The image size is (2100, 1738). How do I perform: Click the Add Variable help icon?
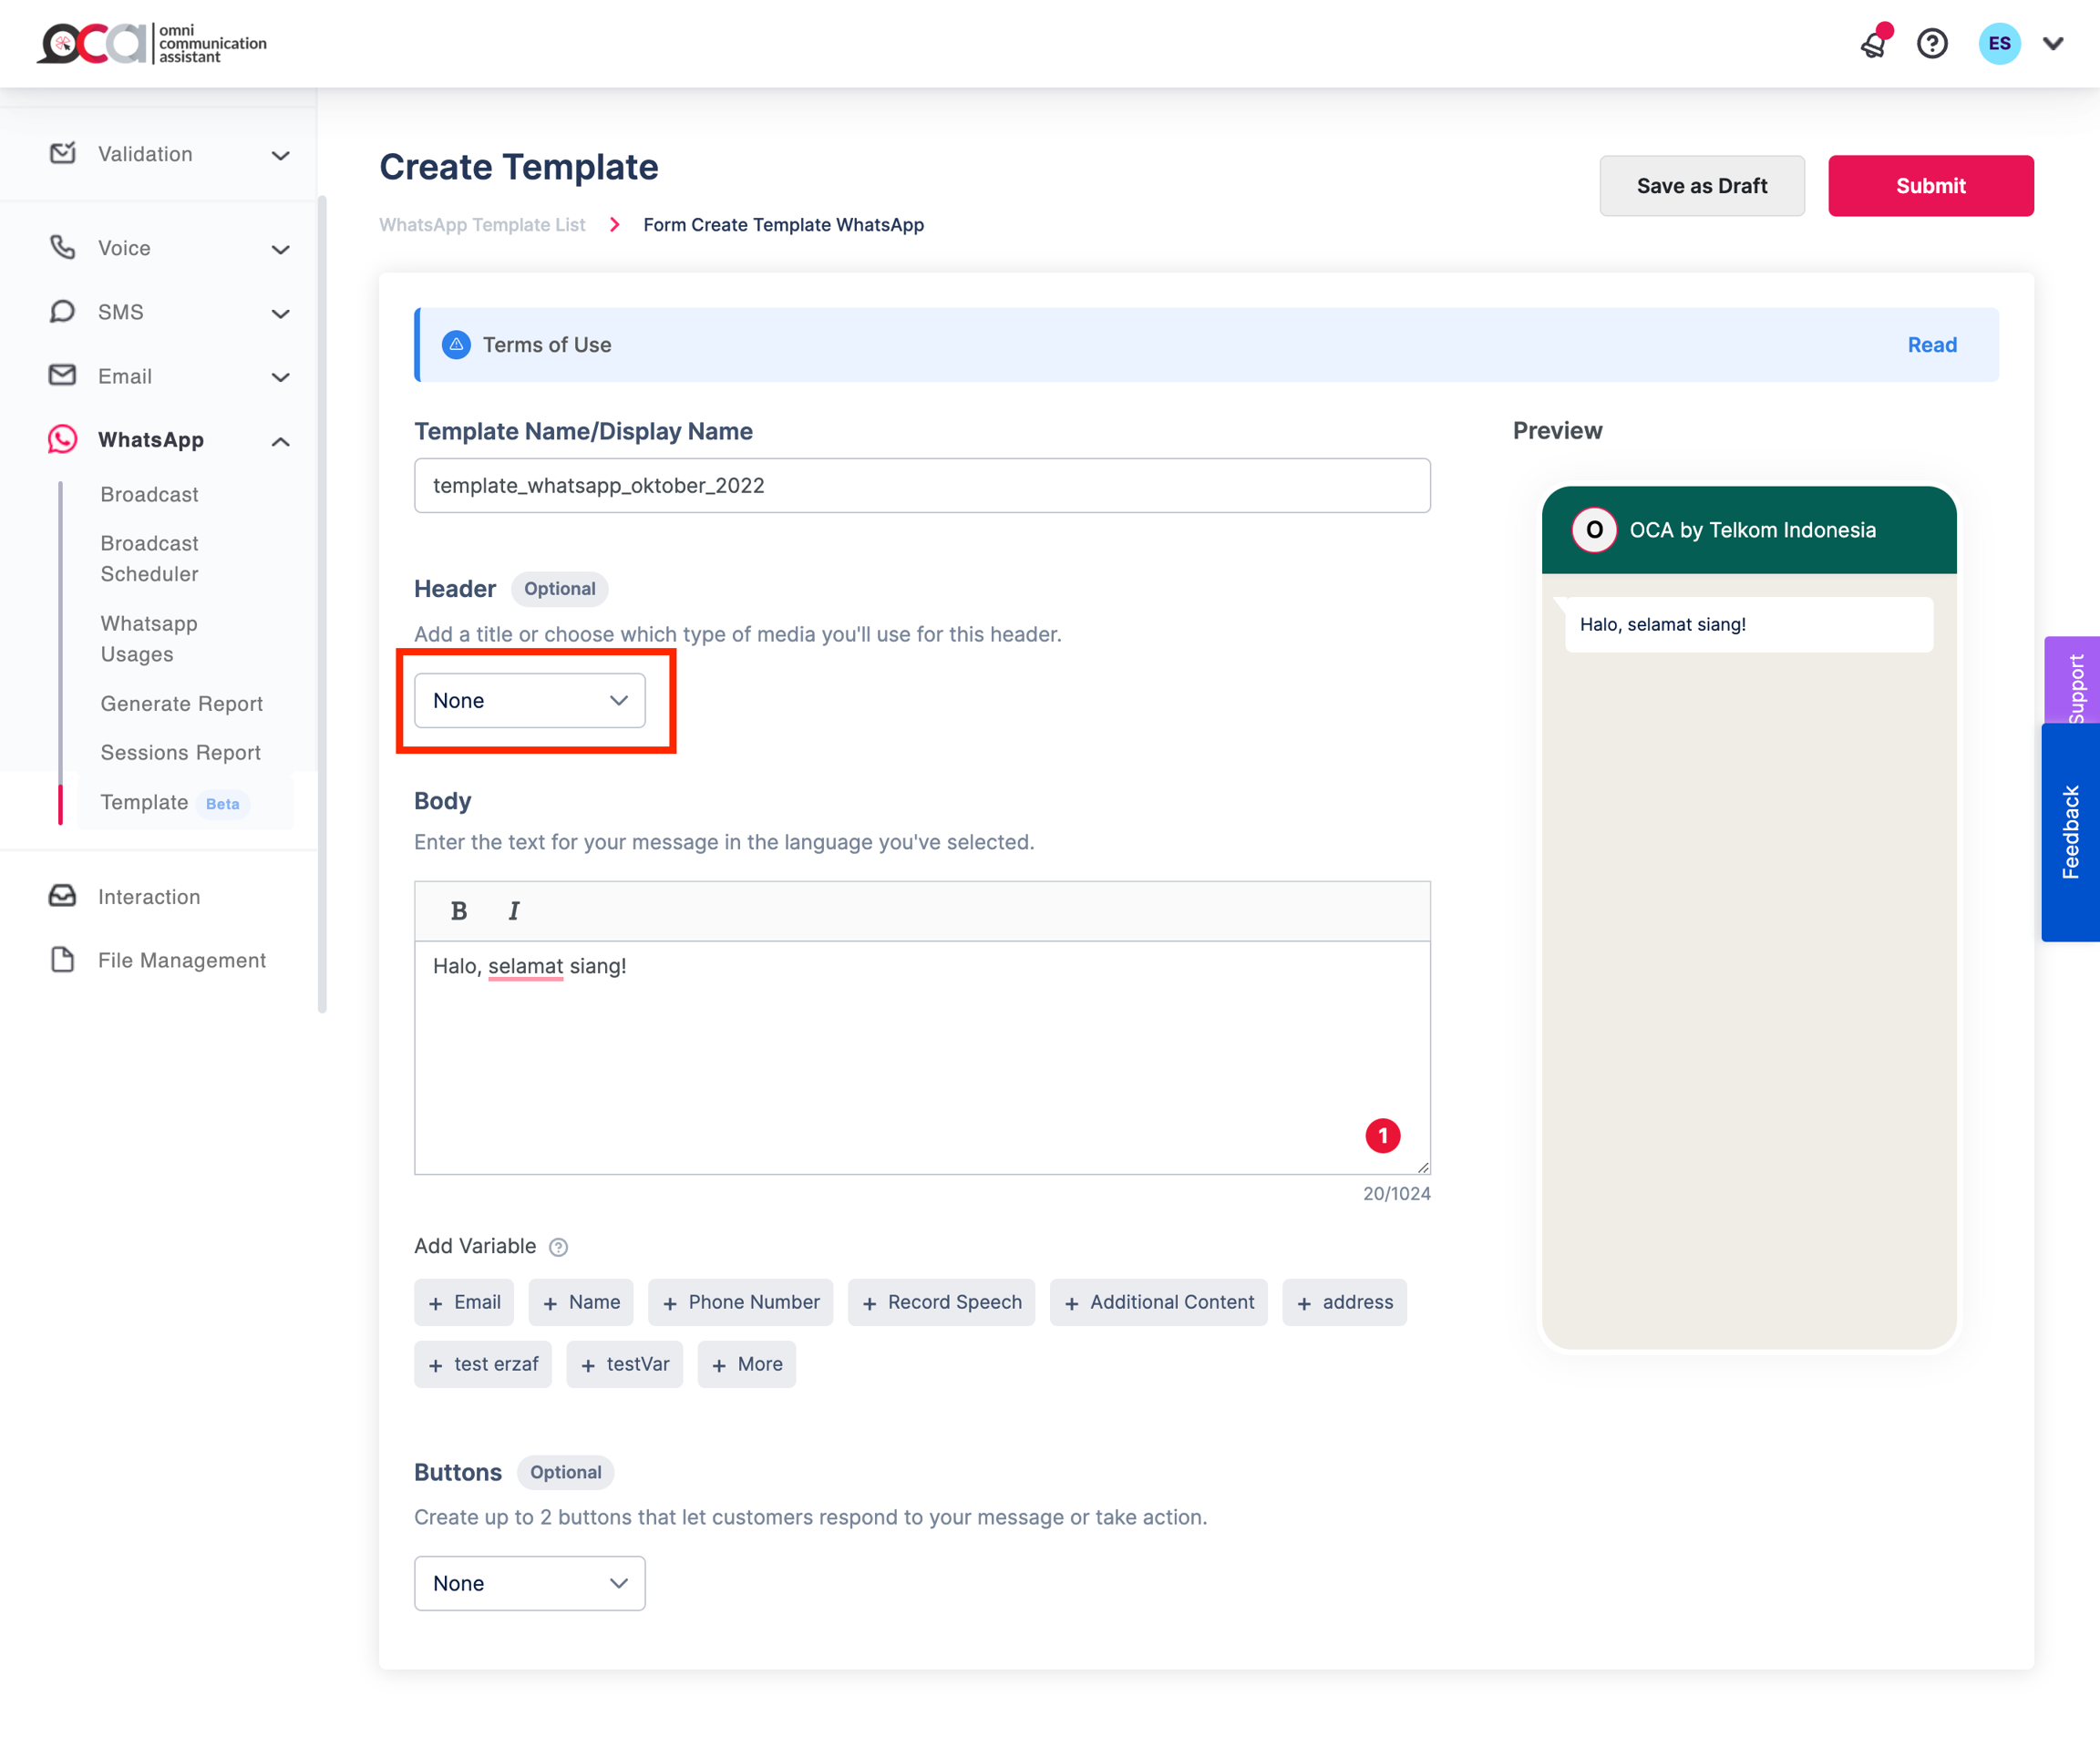559,1247
